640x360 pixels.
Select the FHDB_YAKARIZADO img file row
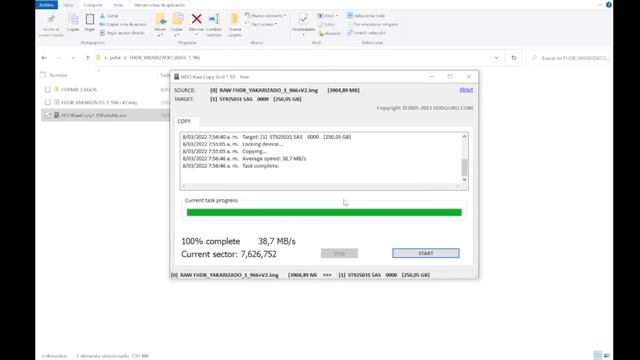coord(99,102)
